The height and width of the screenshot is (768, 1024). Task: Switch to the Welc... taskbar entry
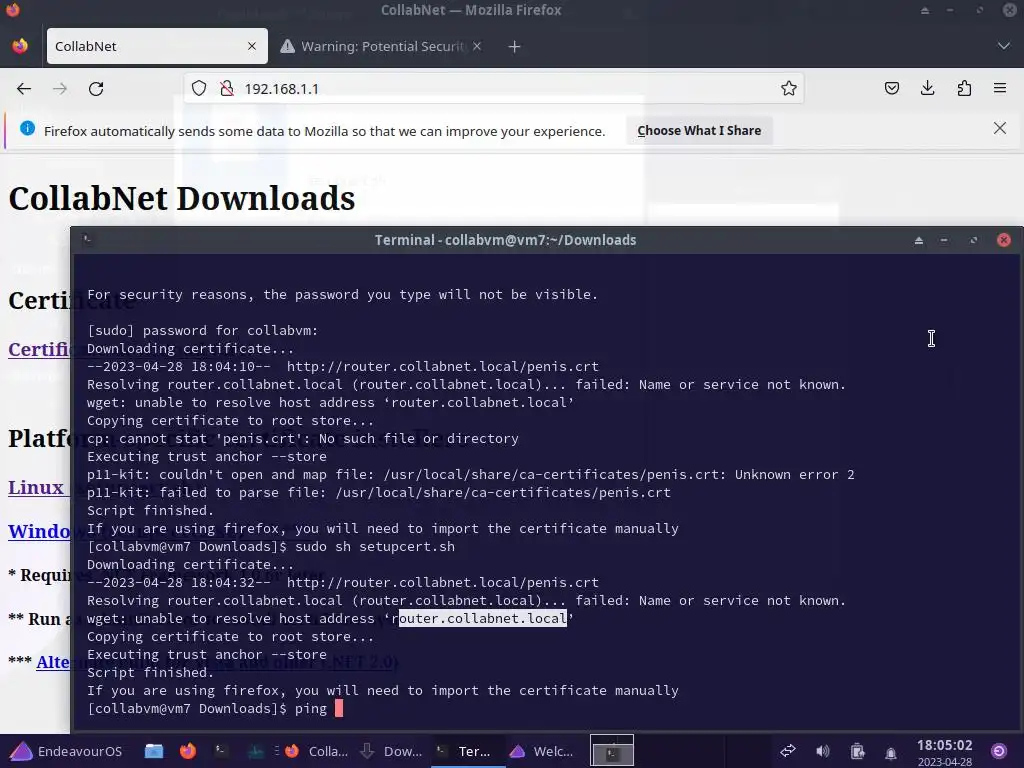click(542, 752)
